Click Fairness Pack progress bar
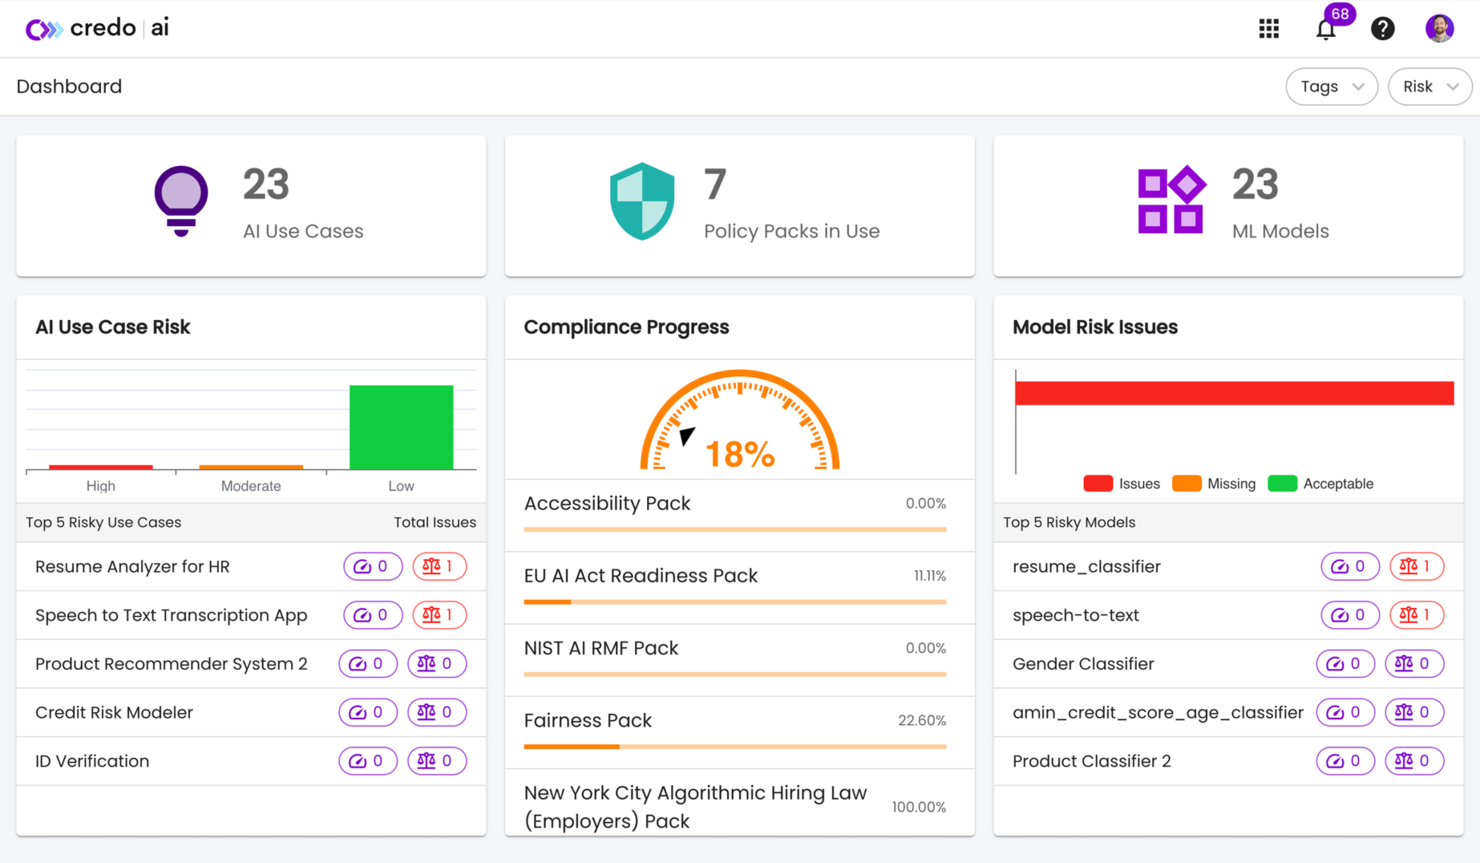 [x=735, y=747]
